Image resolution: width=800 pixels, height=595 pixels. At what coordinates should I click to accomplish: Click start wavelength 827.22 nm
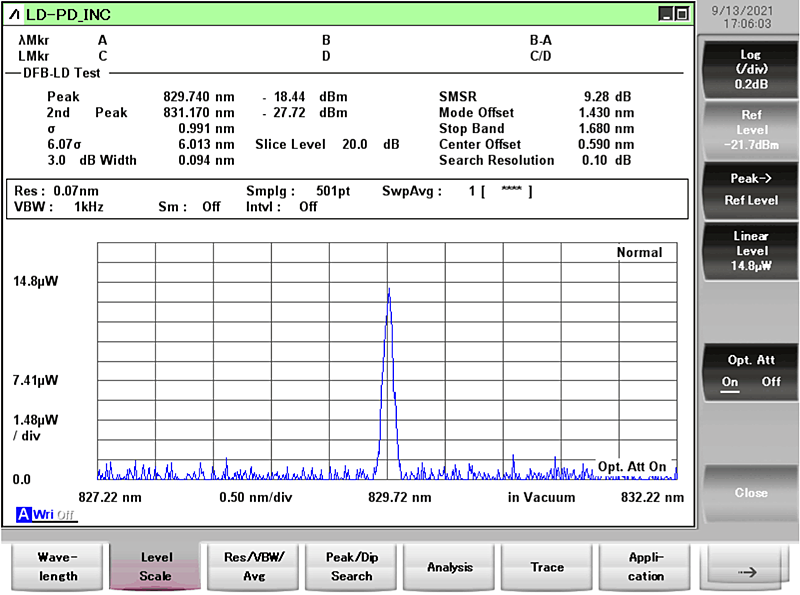click(110, 497)
